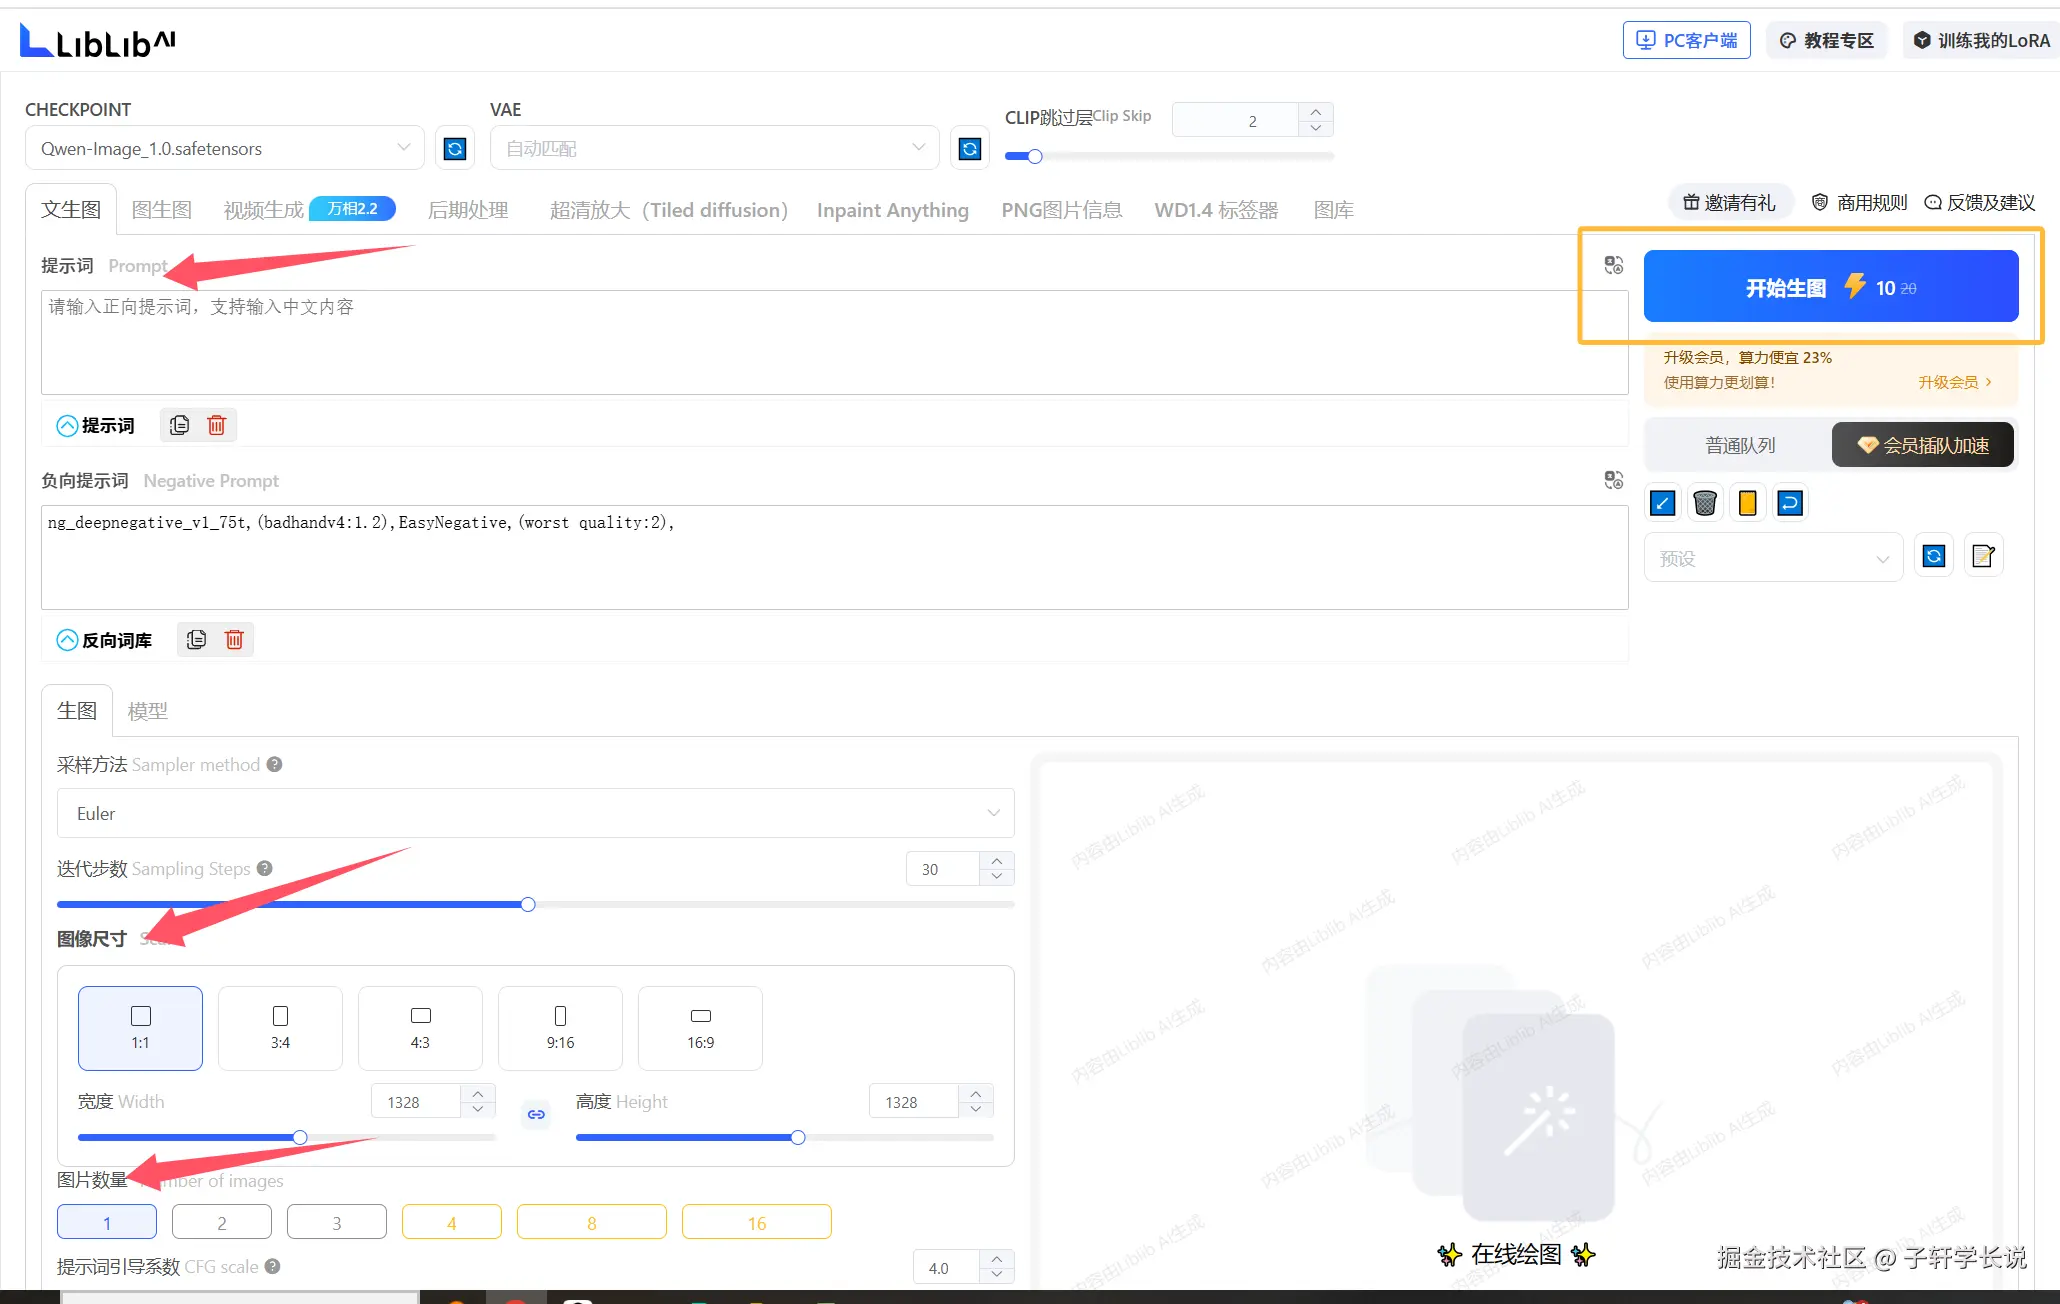
Task: Toggle the width-height link icon
Action: pyautogui.click(x=536, y=1114)
